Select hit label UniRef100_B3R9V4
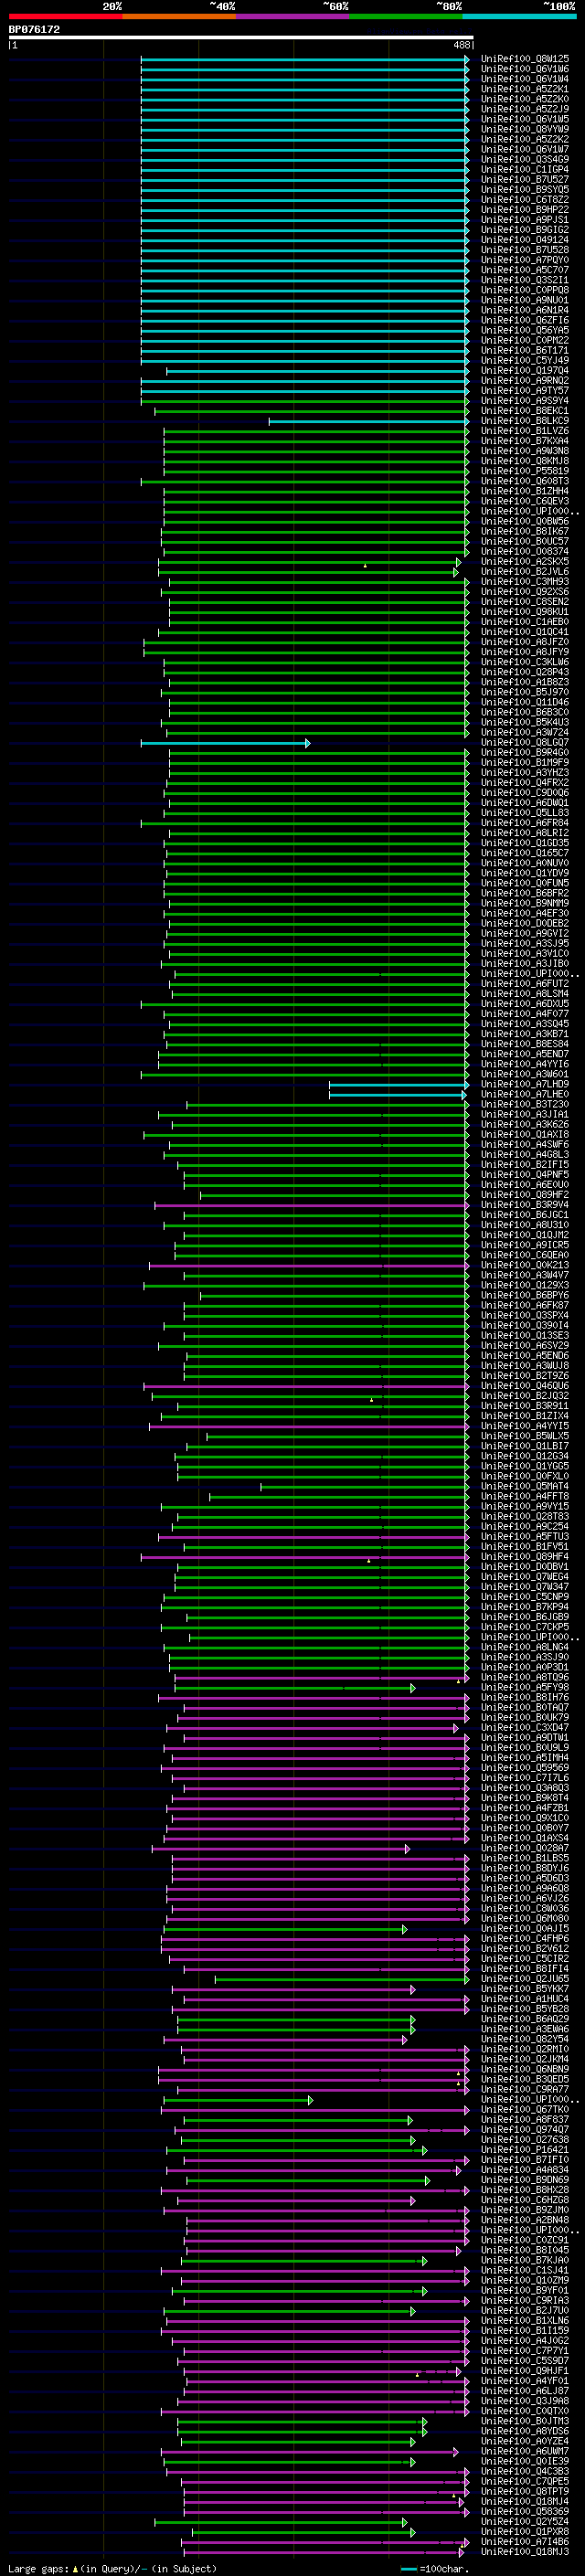The height and width of the screenshot is (2576, 585). (x=524, y=1206)
